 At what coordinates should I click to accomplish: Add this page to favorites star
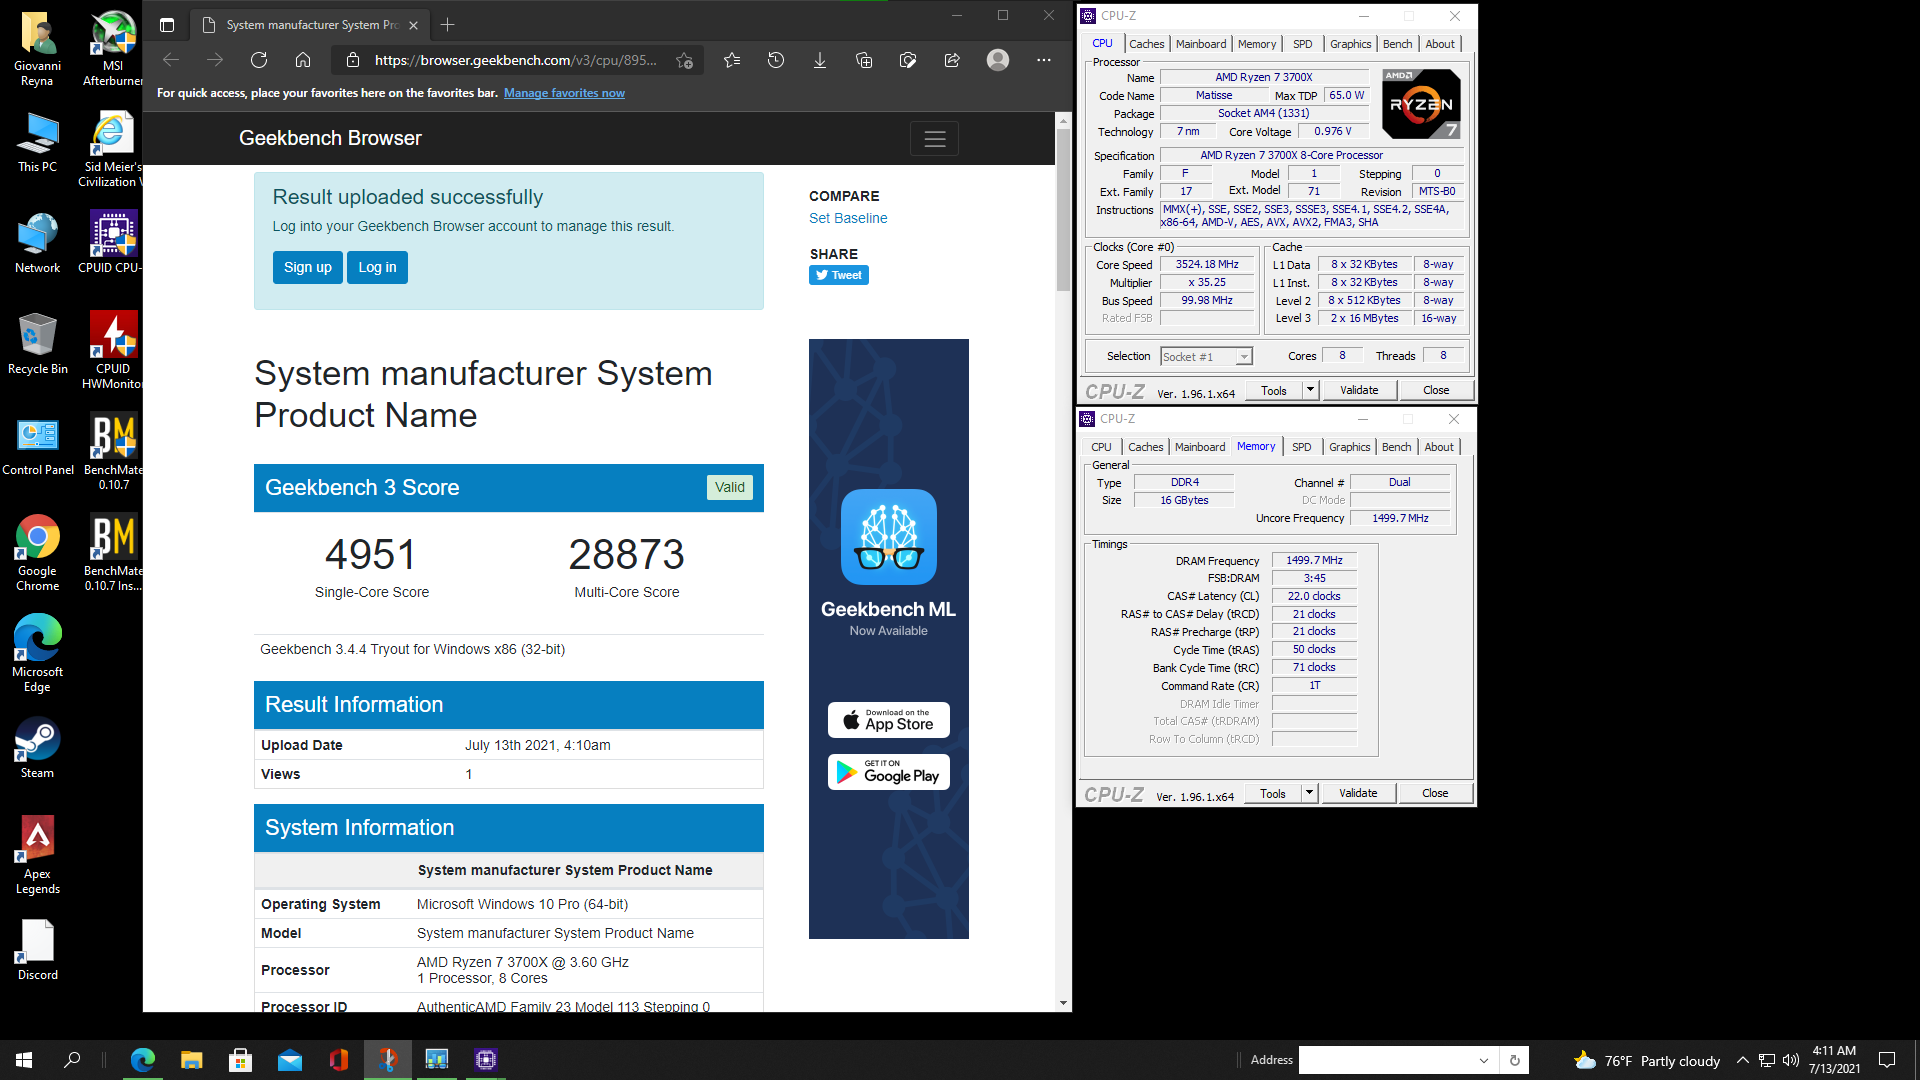point(684,60)
